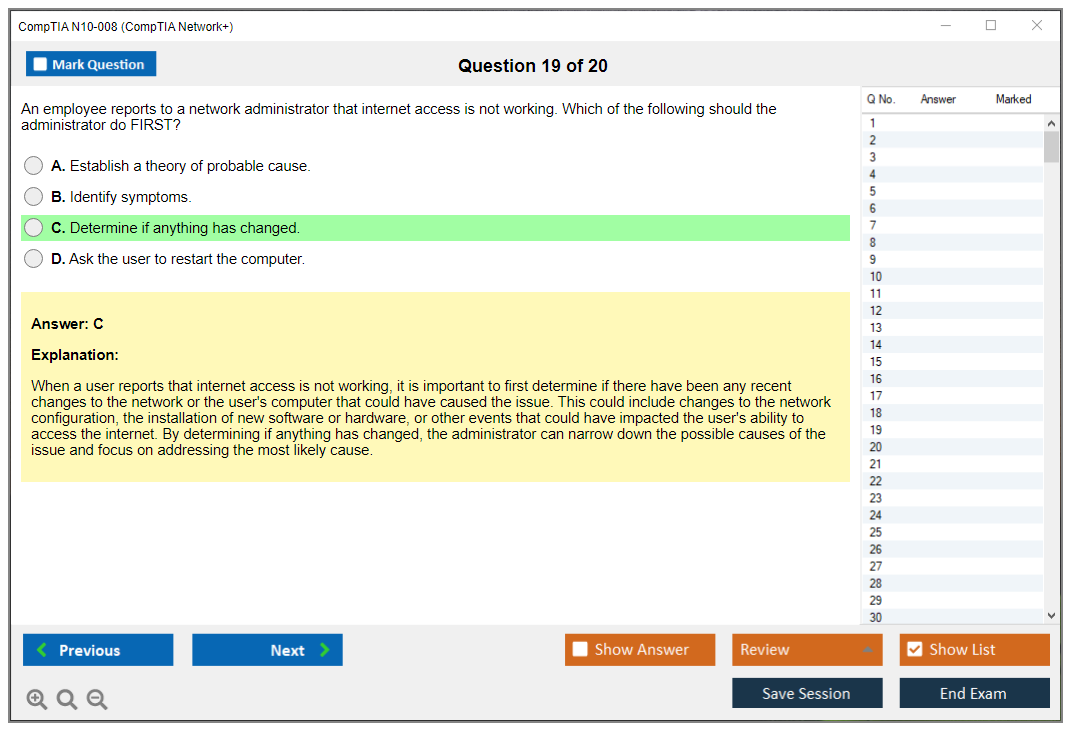Click the reset zoom magnifier icon

[67, 700]
